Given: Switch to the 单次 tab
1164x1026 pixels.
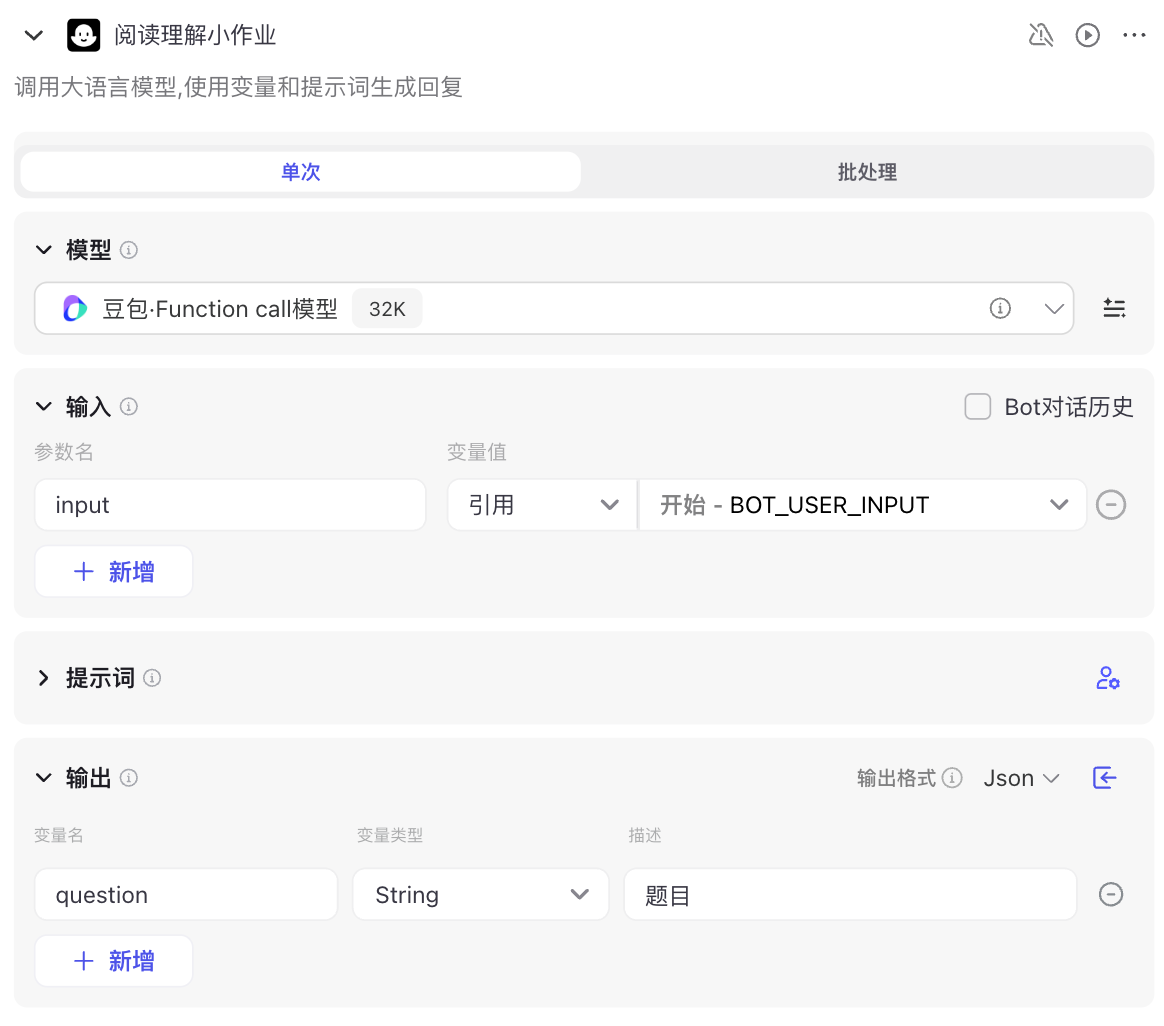Looking at the screenshot, I should [x=301, y=171].
